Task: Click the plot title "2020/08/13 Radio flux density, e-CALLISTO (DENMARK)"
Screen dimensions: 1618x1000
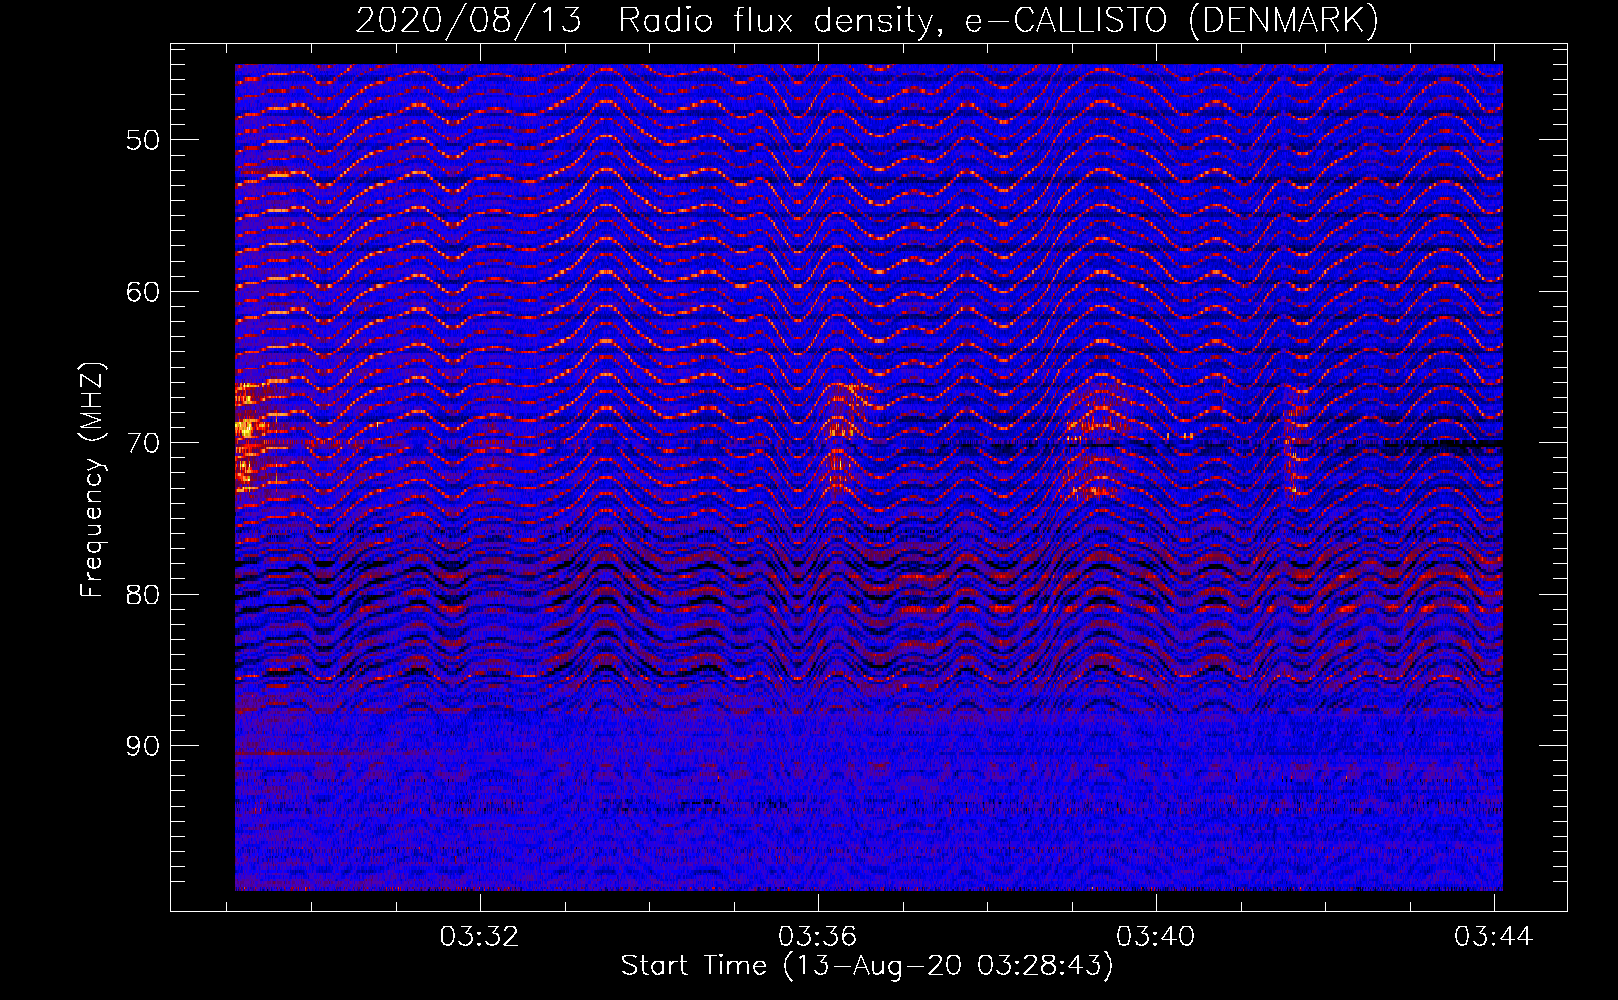Action: click(x=867, y=21)
